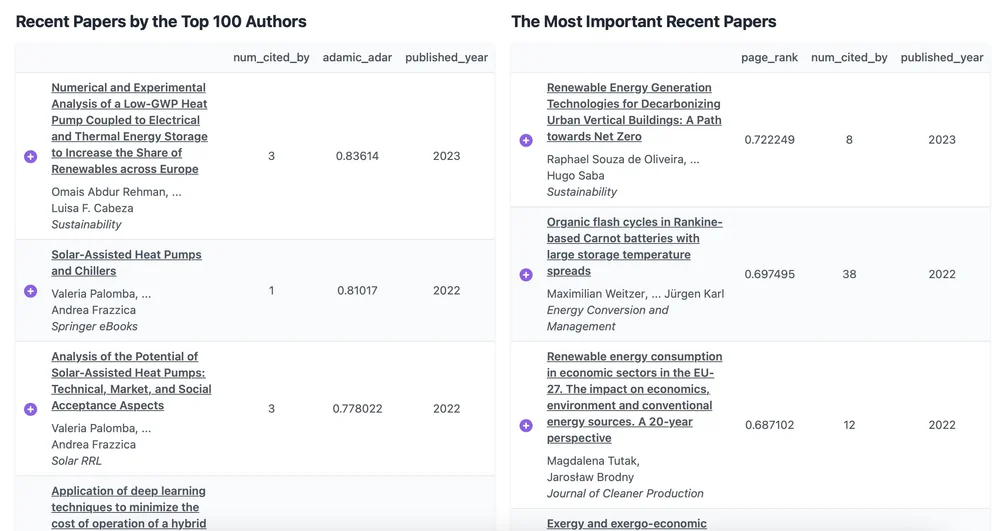Open the Analysis of the Potential of Solar-Assisted Heat Pumps paper
The width and height of the screenshot is (1000, 531).
tap(131, 381)
